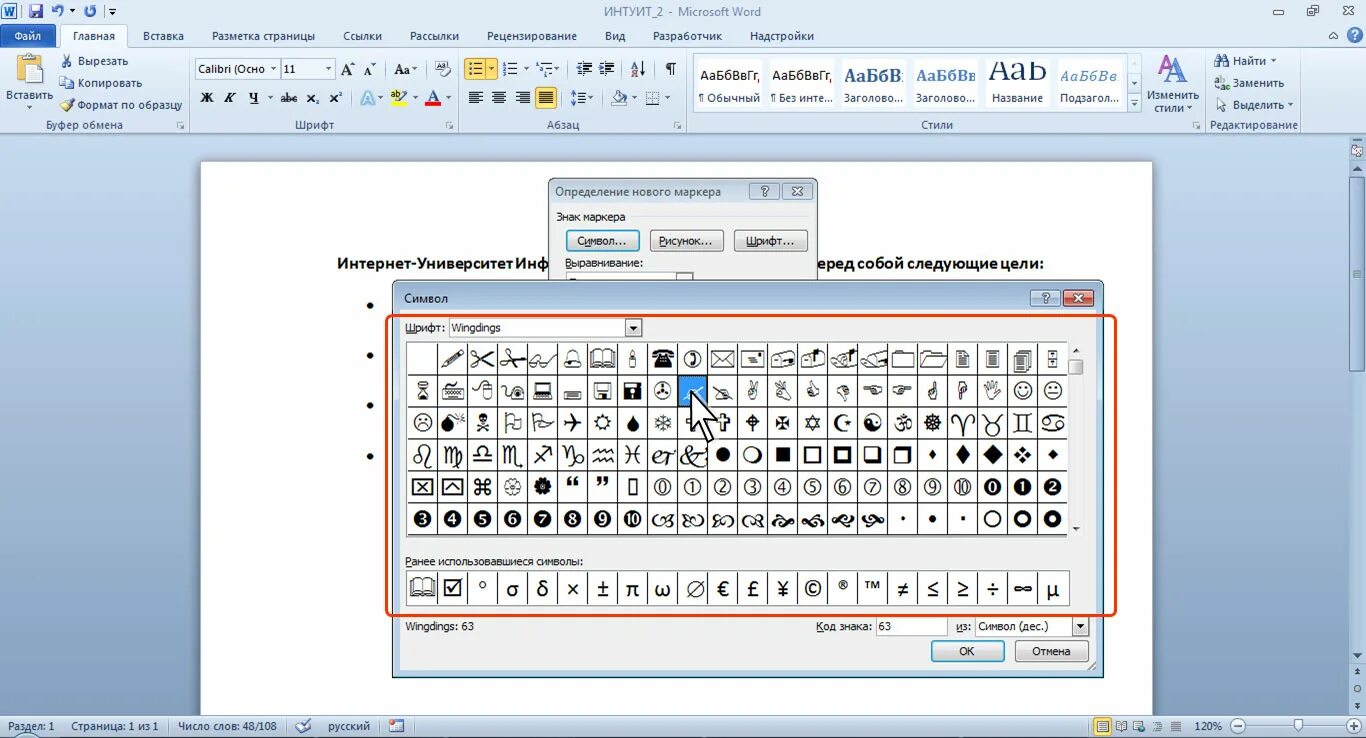
Task: Pick the snowflake symbol
Action: (x=662, y=422)
